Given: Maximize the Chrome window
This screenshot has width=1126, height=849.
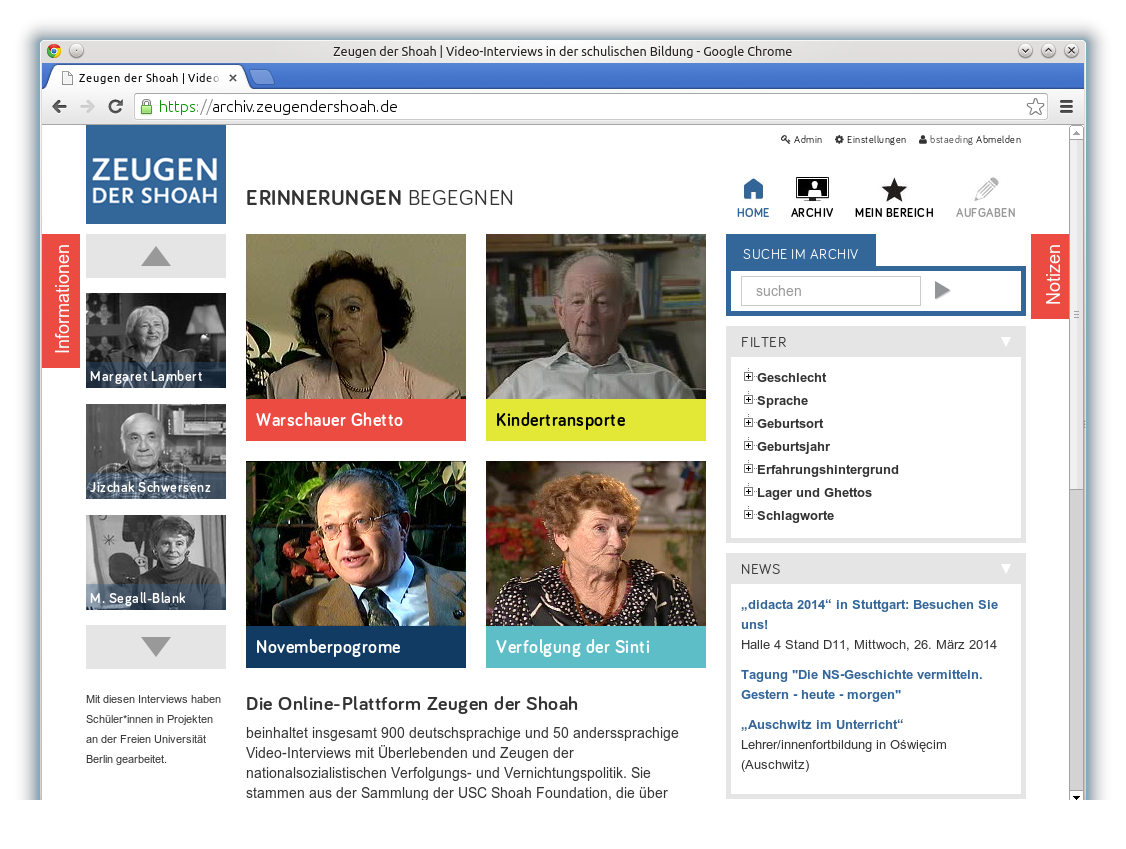Looking at the screenshot, I should (1048, 51).
